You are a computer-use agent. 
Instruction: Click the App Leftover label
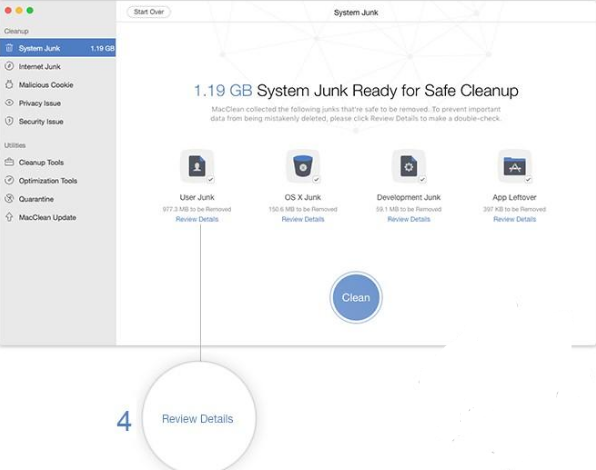tap(515, 197)
